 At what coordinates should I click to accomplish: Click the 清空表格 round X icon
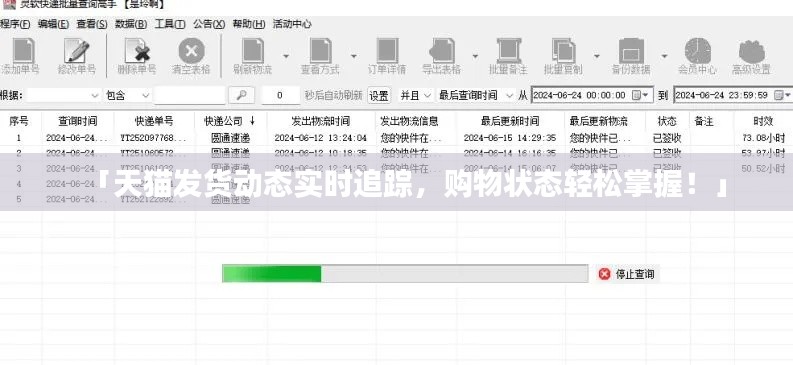coord(191,51)
